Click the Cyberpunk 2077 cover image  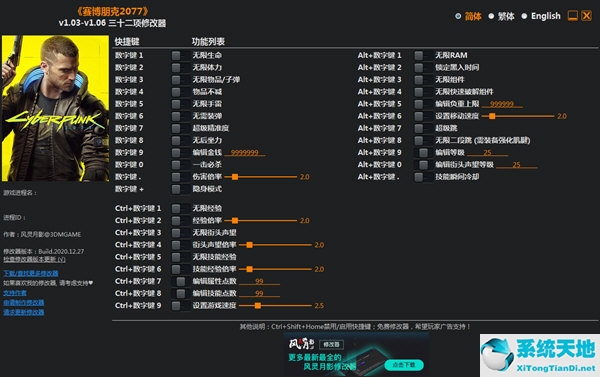point(55,108)
